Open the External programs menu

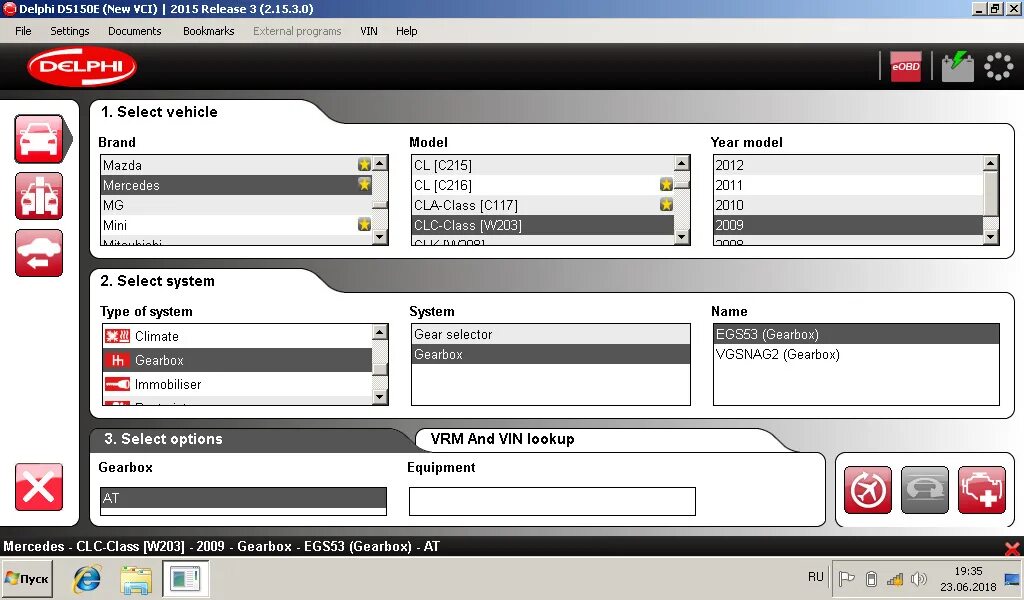pyautogui.click(x=297, y=31)
